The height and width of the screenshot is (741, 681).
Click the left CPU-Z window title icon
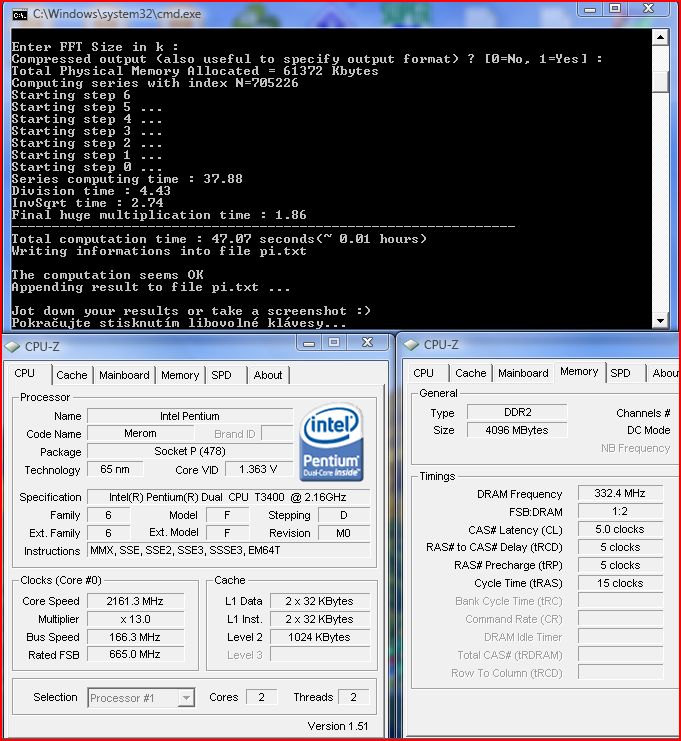13,347
